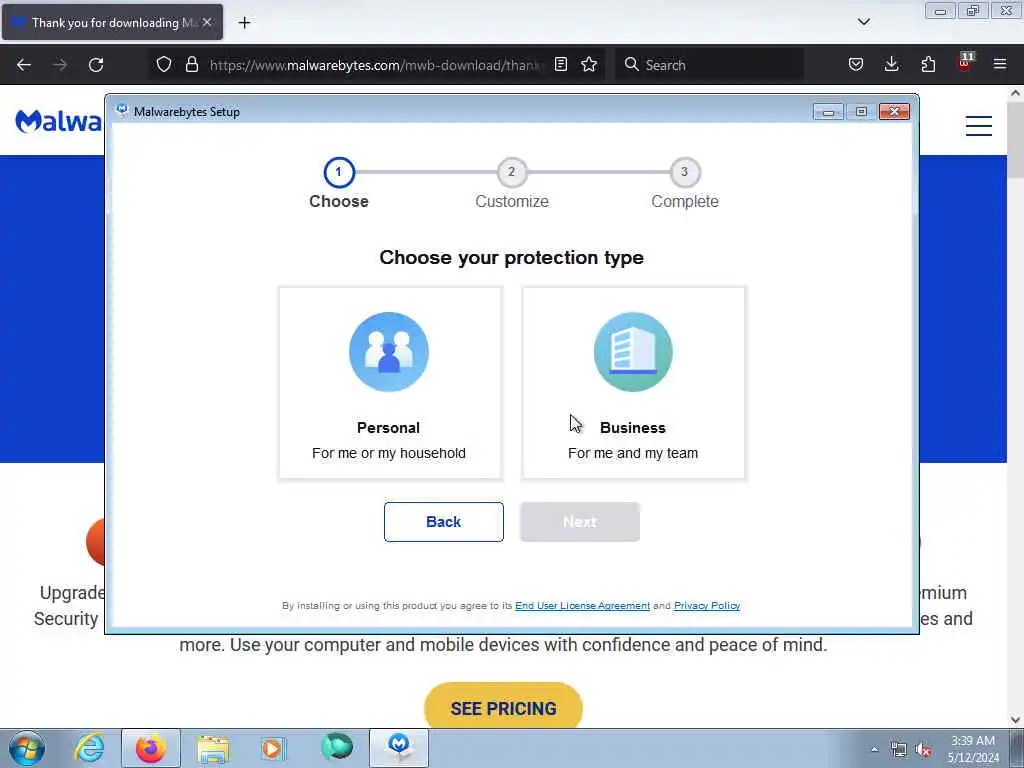Viewport: 1024px width, 768px height.
Task: Open the Firefox application menu
Action: pyautogui.click(x=1000, y=64)
